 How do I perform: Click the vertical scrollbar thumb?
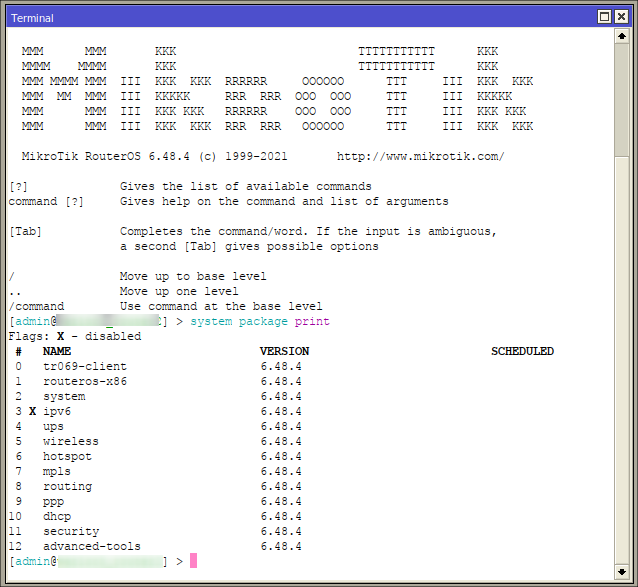click(622, 100)
